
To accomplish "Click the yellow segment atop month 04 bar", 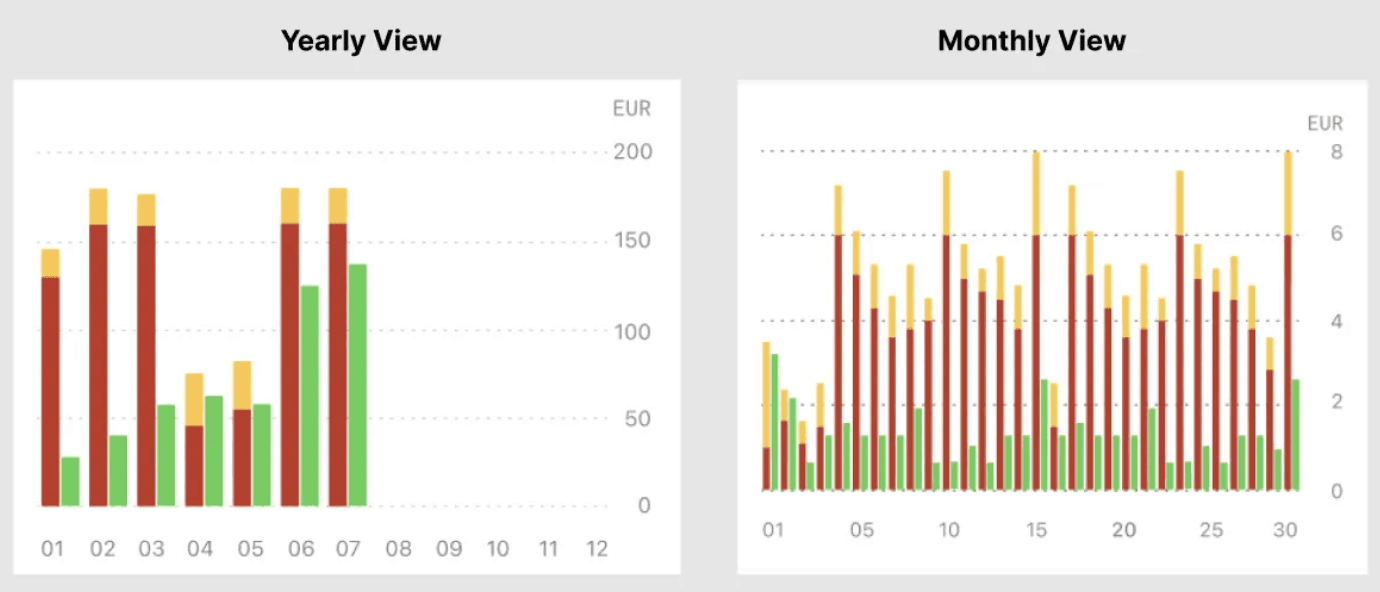I will pyautogui.click(x=194, y=400).
